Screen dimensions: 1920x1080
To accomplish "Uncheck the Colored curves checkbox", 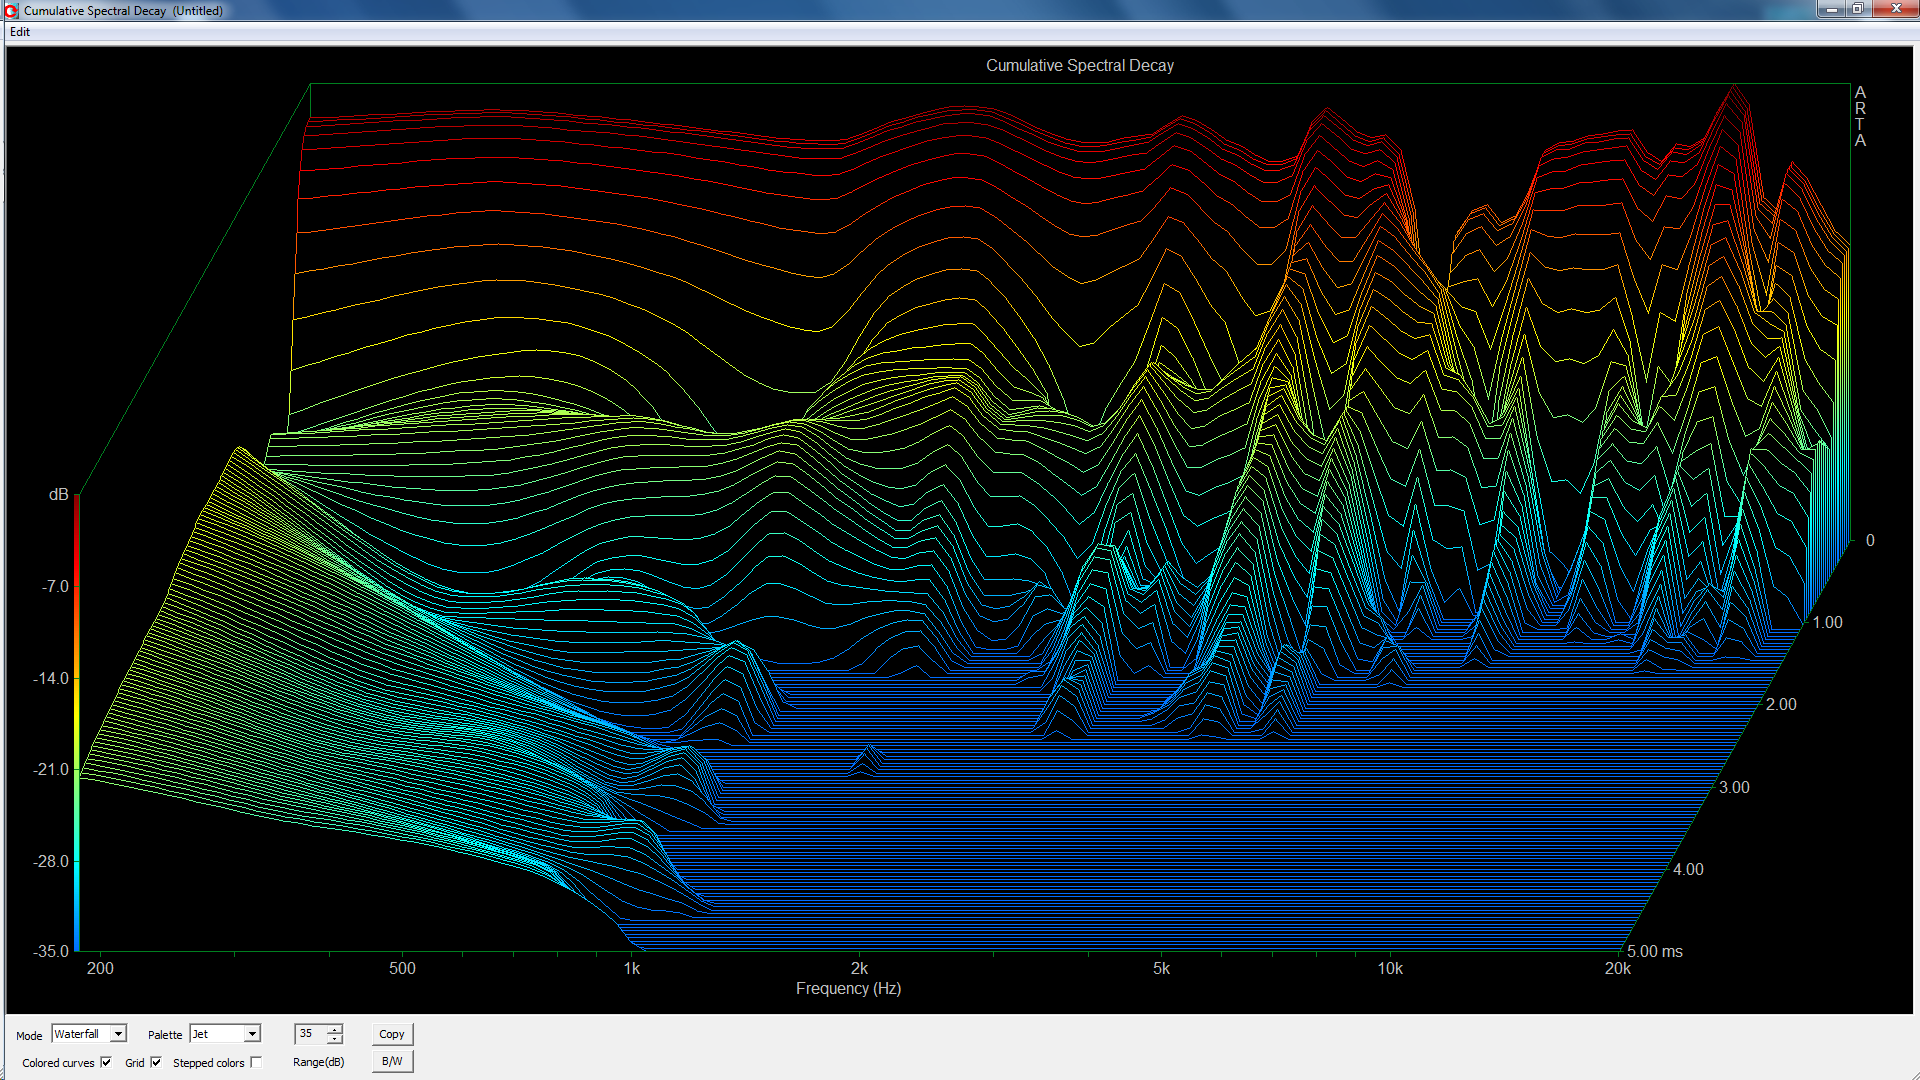I will tap(106, 1062).
